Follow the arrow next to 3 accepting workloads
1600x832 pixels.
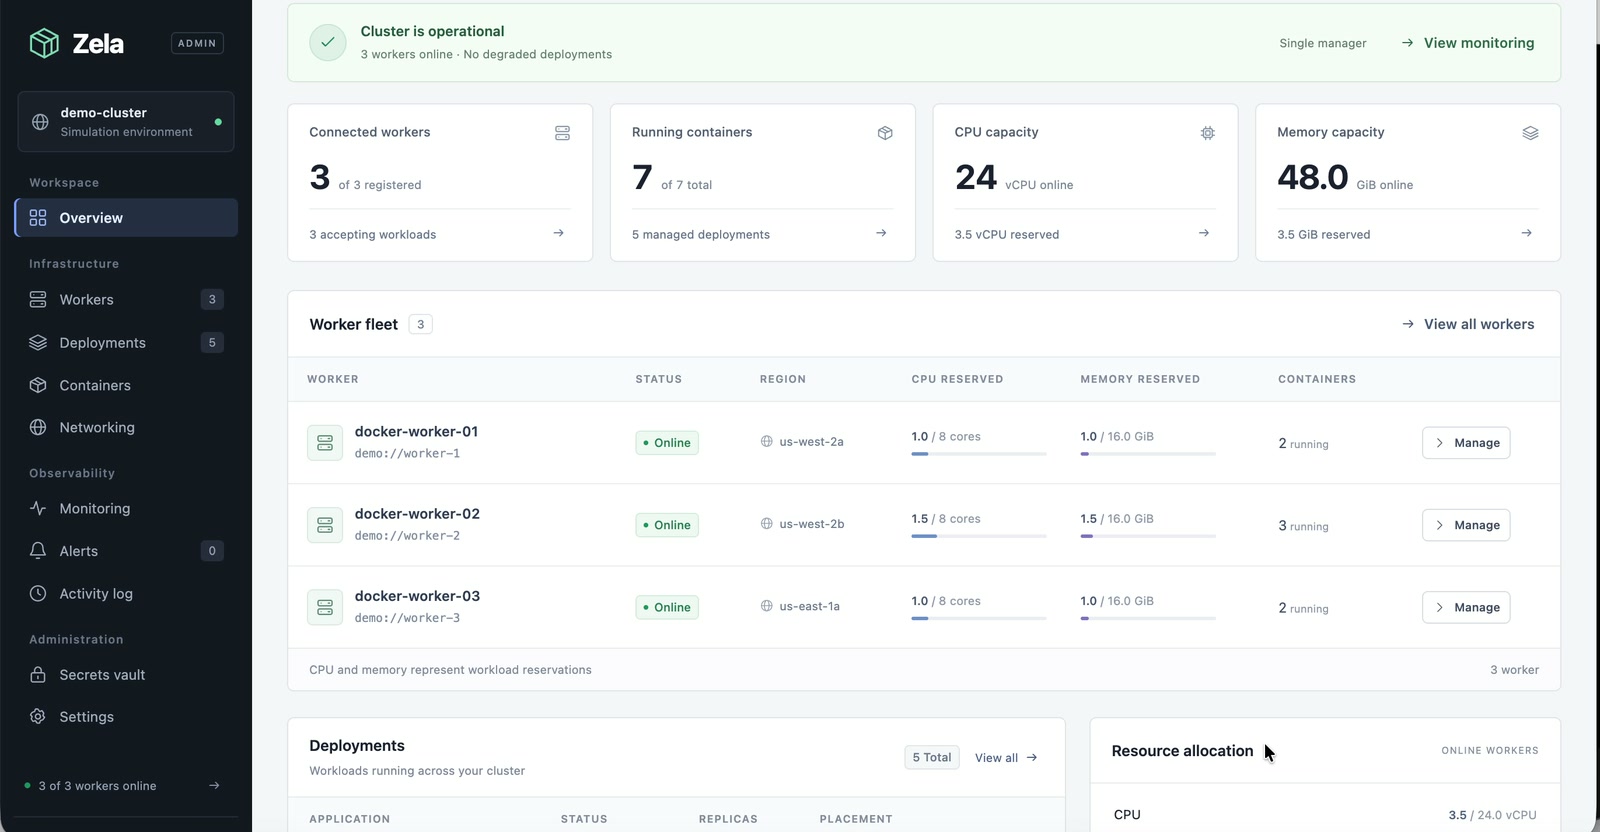pos(558,233)
